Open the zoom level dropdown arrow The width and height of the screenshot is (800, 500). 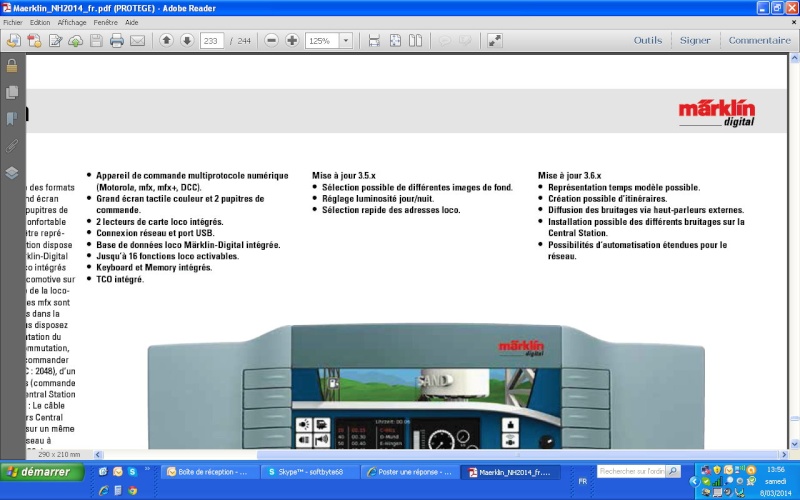click(x=346, y=41)
